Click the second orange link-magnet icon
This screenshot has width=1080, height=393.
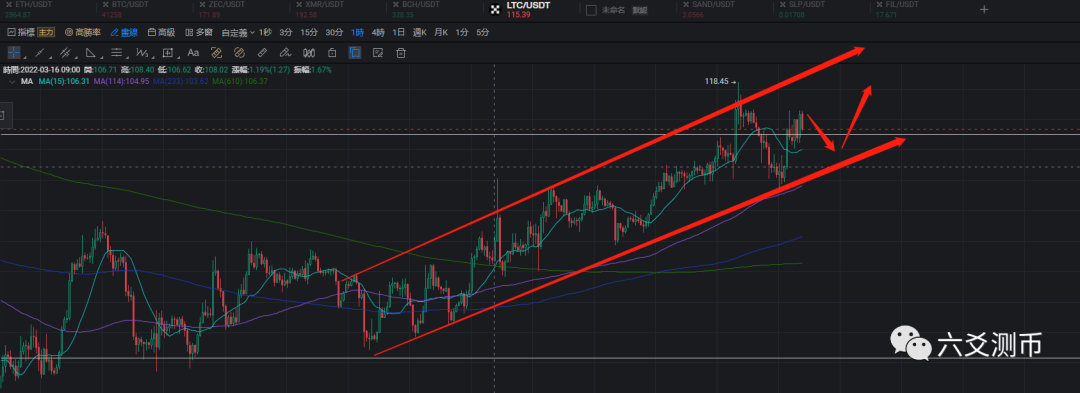(240, 52)
